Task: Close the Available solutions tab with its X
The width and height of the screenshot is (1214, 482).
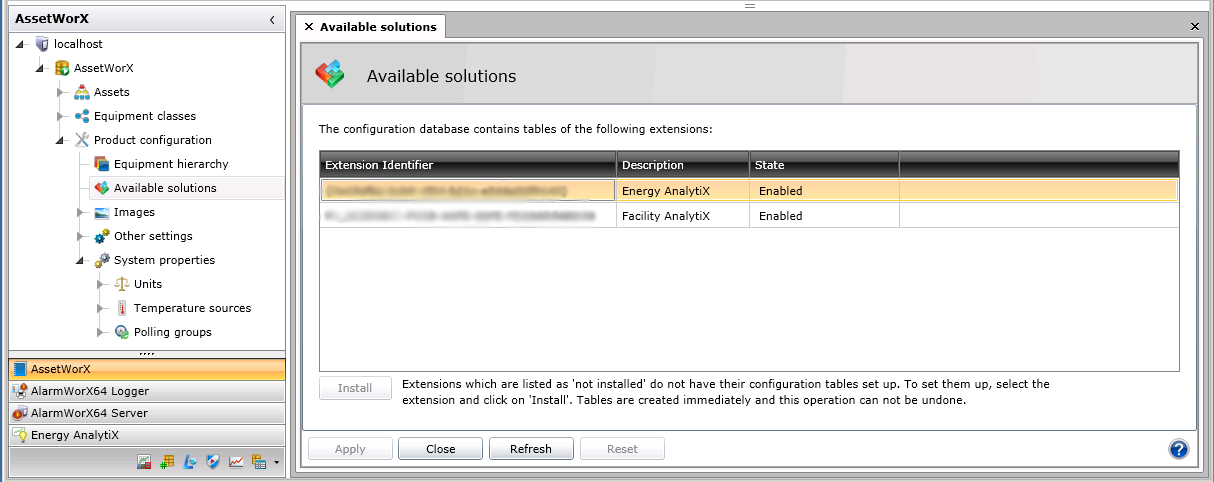Action: pos(309,27)
